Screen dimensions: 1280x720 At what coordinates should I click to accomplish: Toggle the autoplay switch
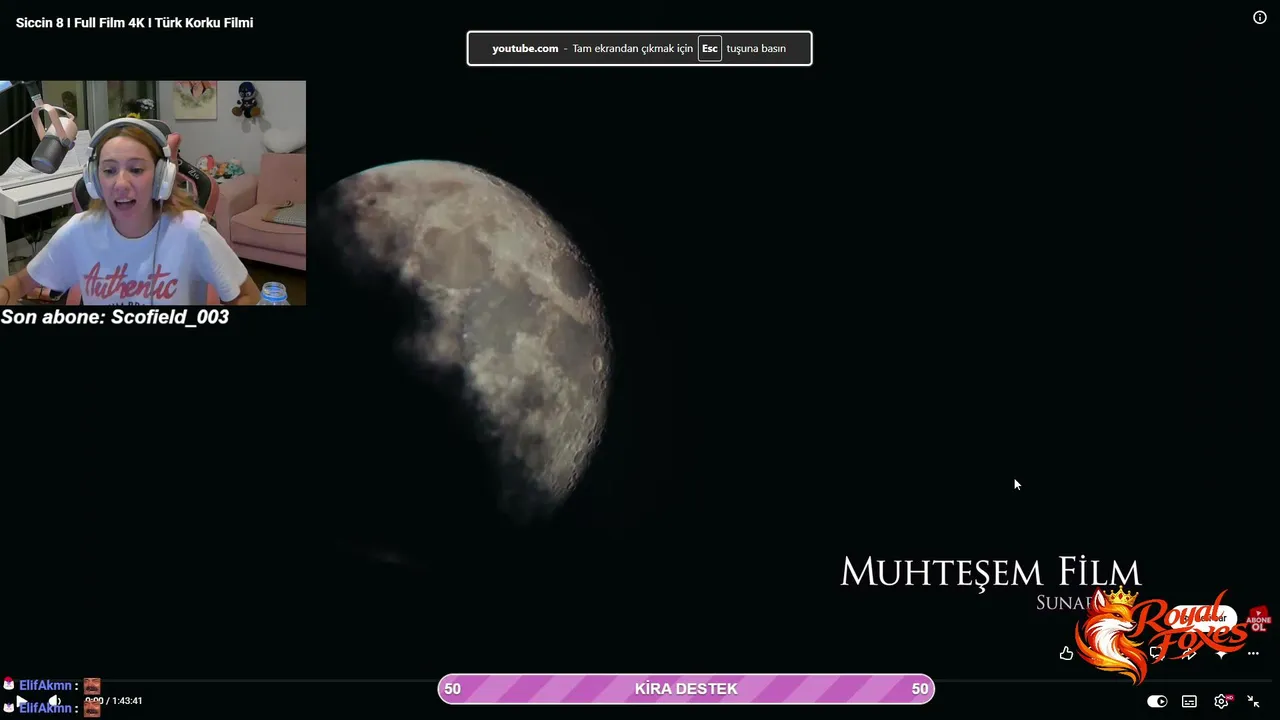coord(1157,701)
